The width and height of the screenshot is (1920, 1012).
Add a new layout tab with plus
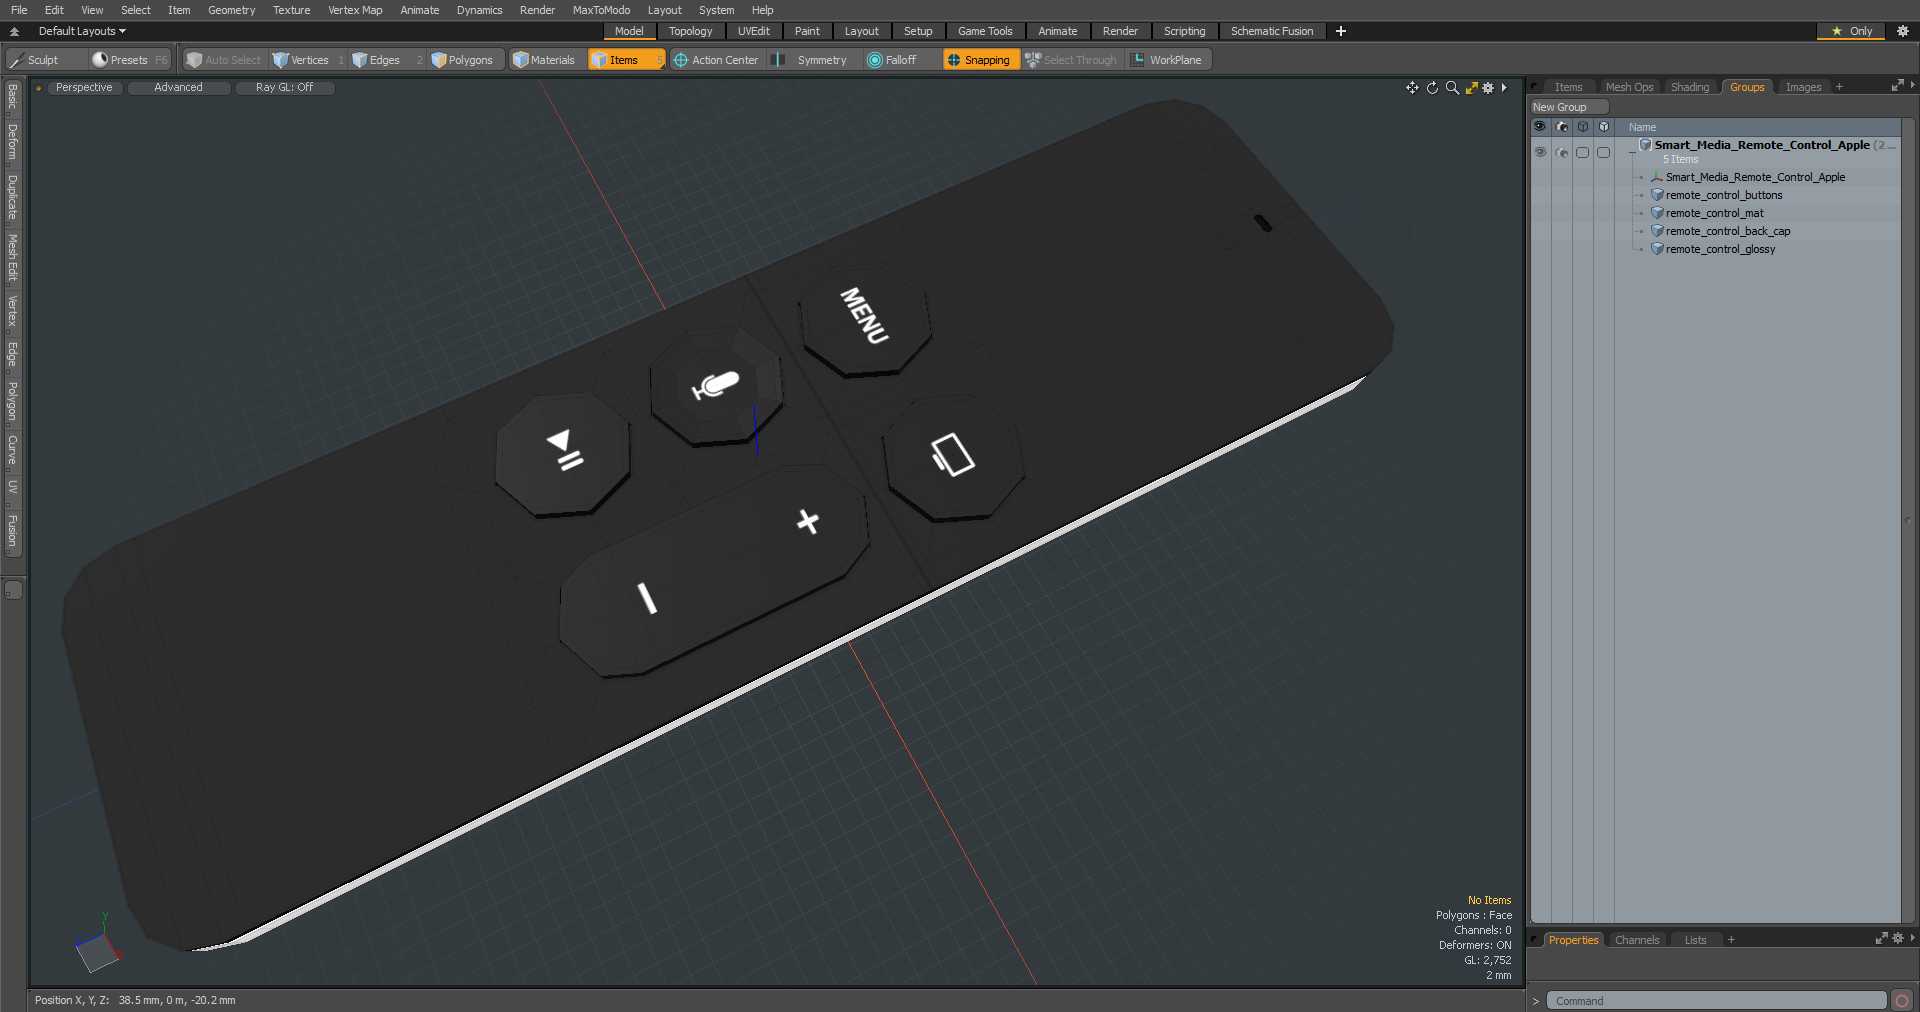pos(1341,31)
